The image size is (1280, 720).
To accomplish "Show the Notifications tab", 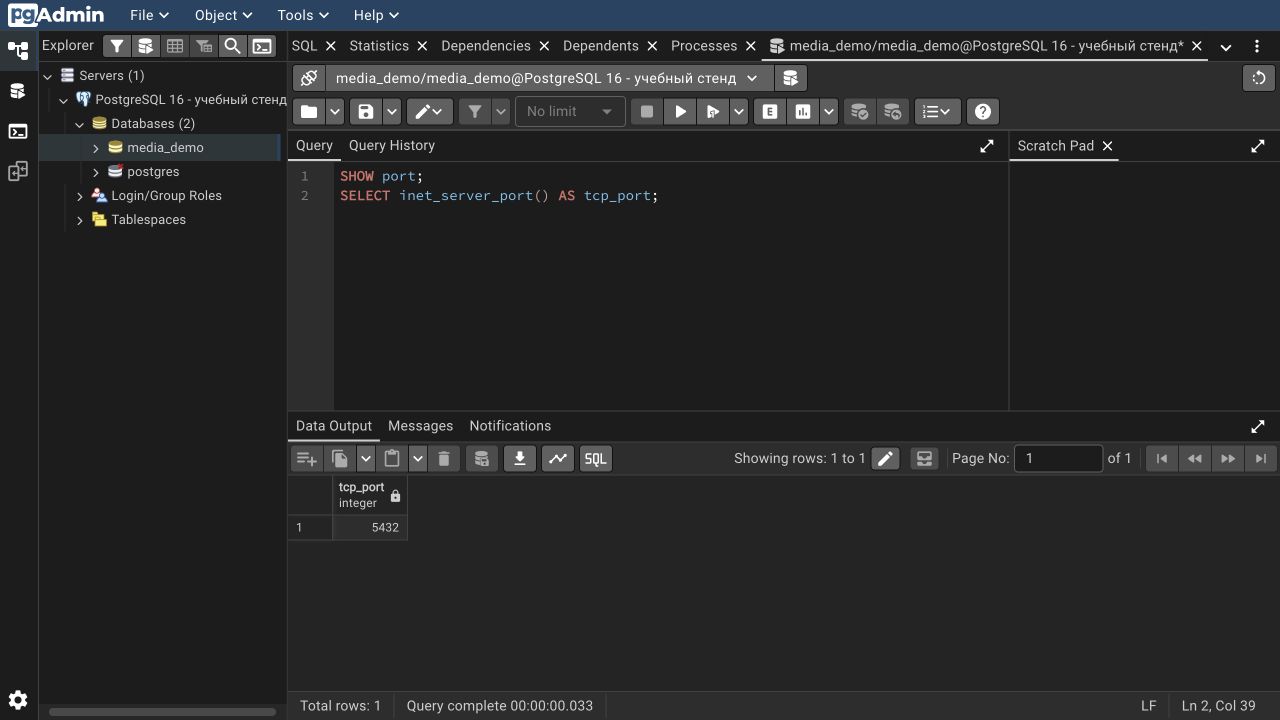I will pyautogui.click(x=510, y=426).
